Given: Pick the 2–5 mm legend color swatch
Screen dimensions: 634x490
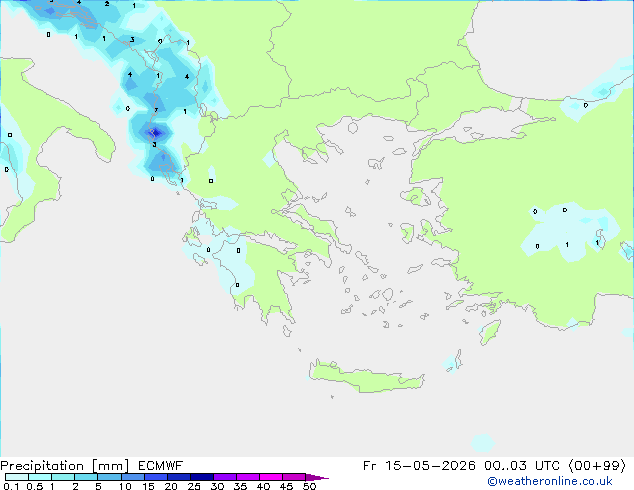Looking at the screenshot, I should [x=86, y=477].
